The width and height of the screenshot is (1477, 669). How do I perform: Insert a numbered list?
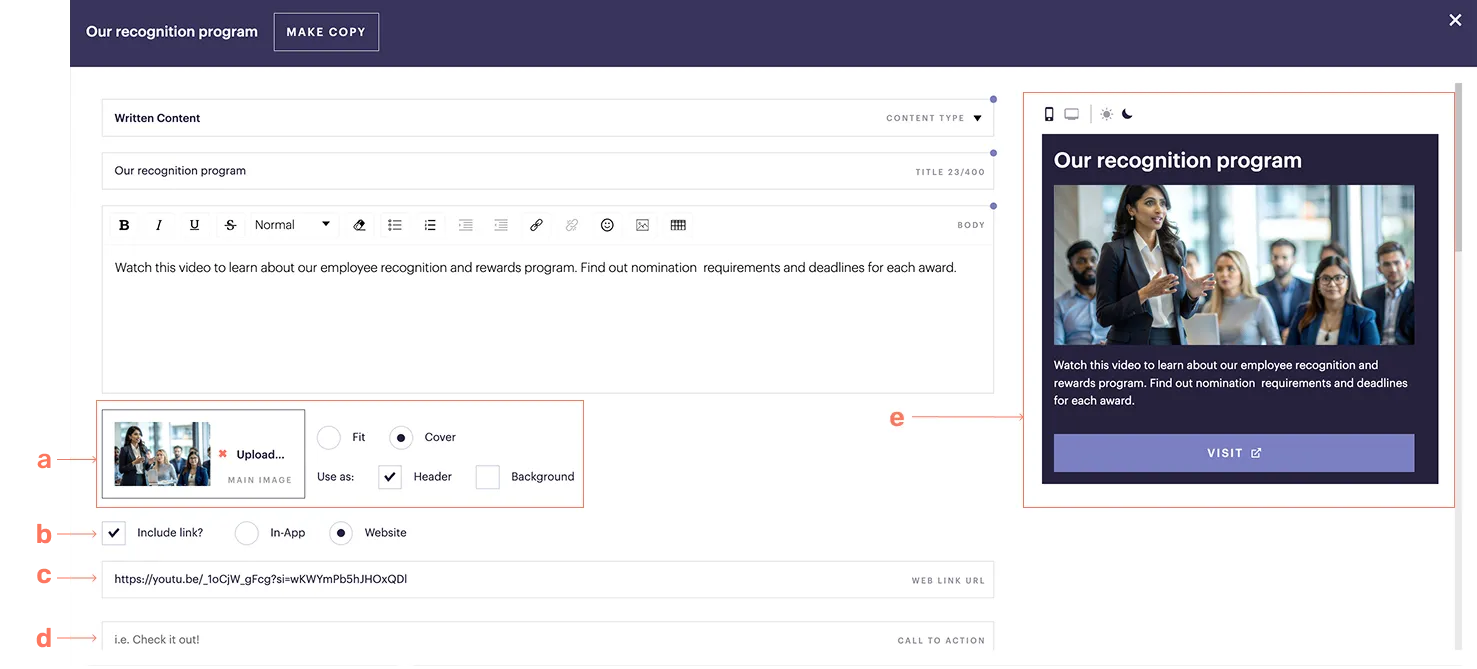click(x=430, y=225)
